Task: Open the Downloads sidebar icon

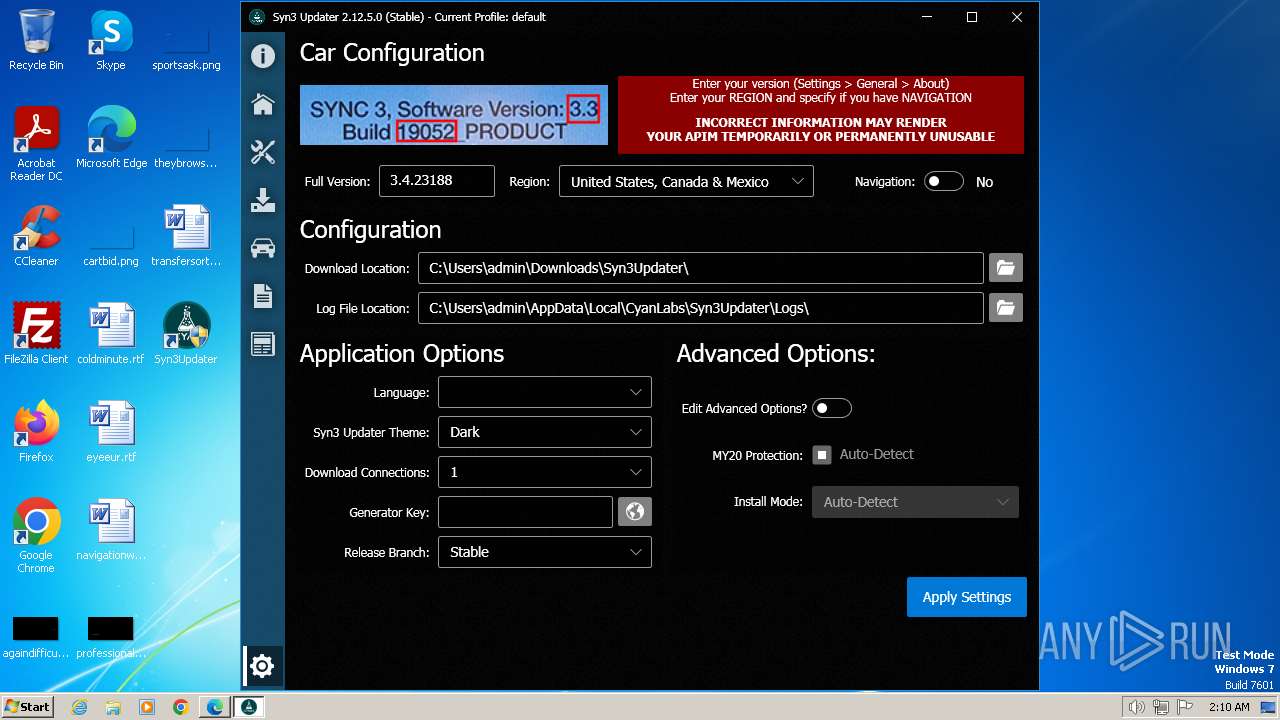Action: pyautogui.click(x=263, y=200)
